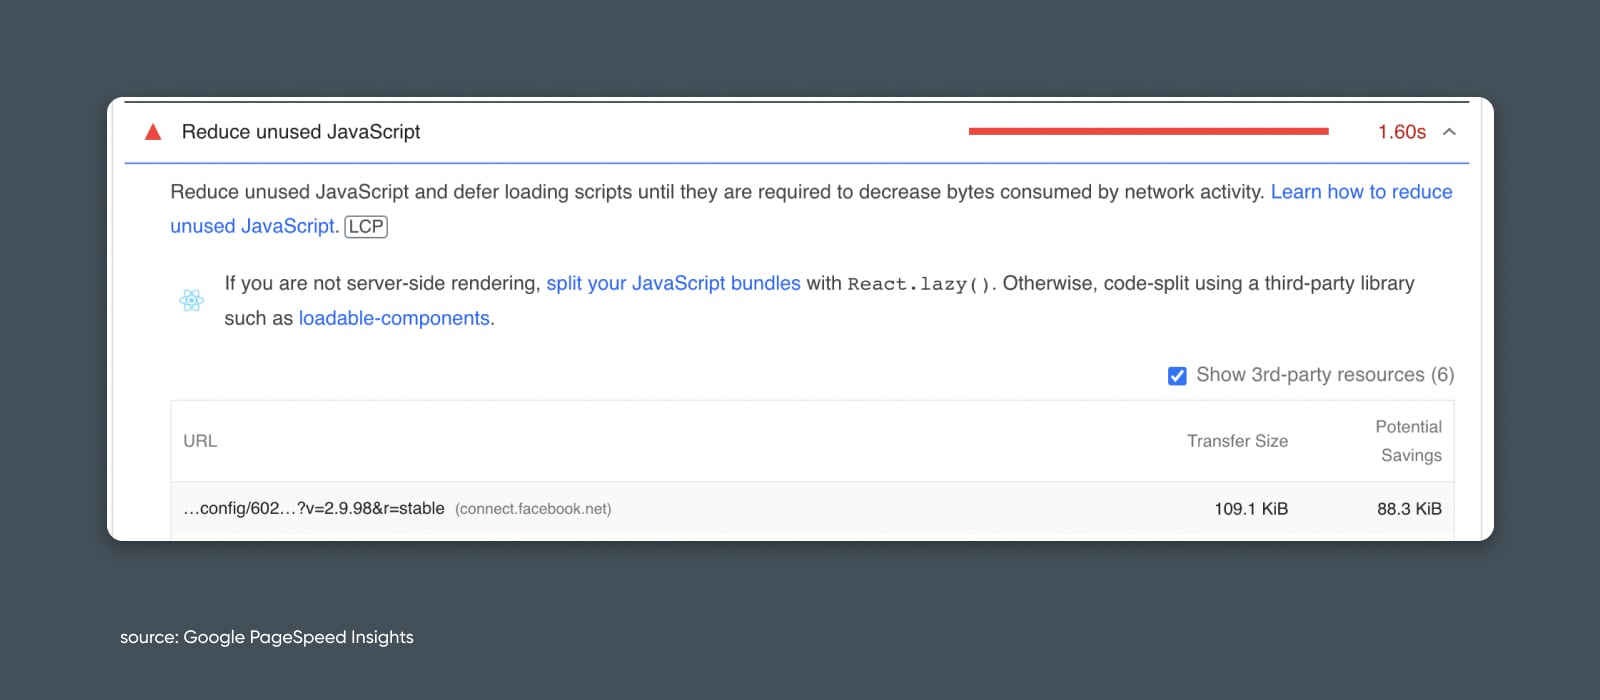Click the config/602 script URL
Image resolution: width=1600 pixels, height=700 pixels.
click(313, 509)
